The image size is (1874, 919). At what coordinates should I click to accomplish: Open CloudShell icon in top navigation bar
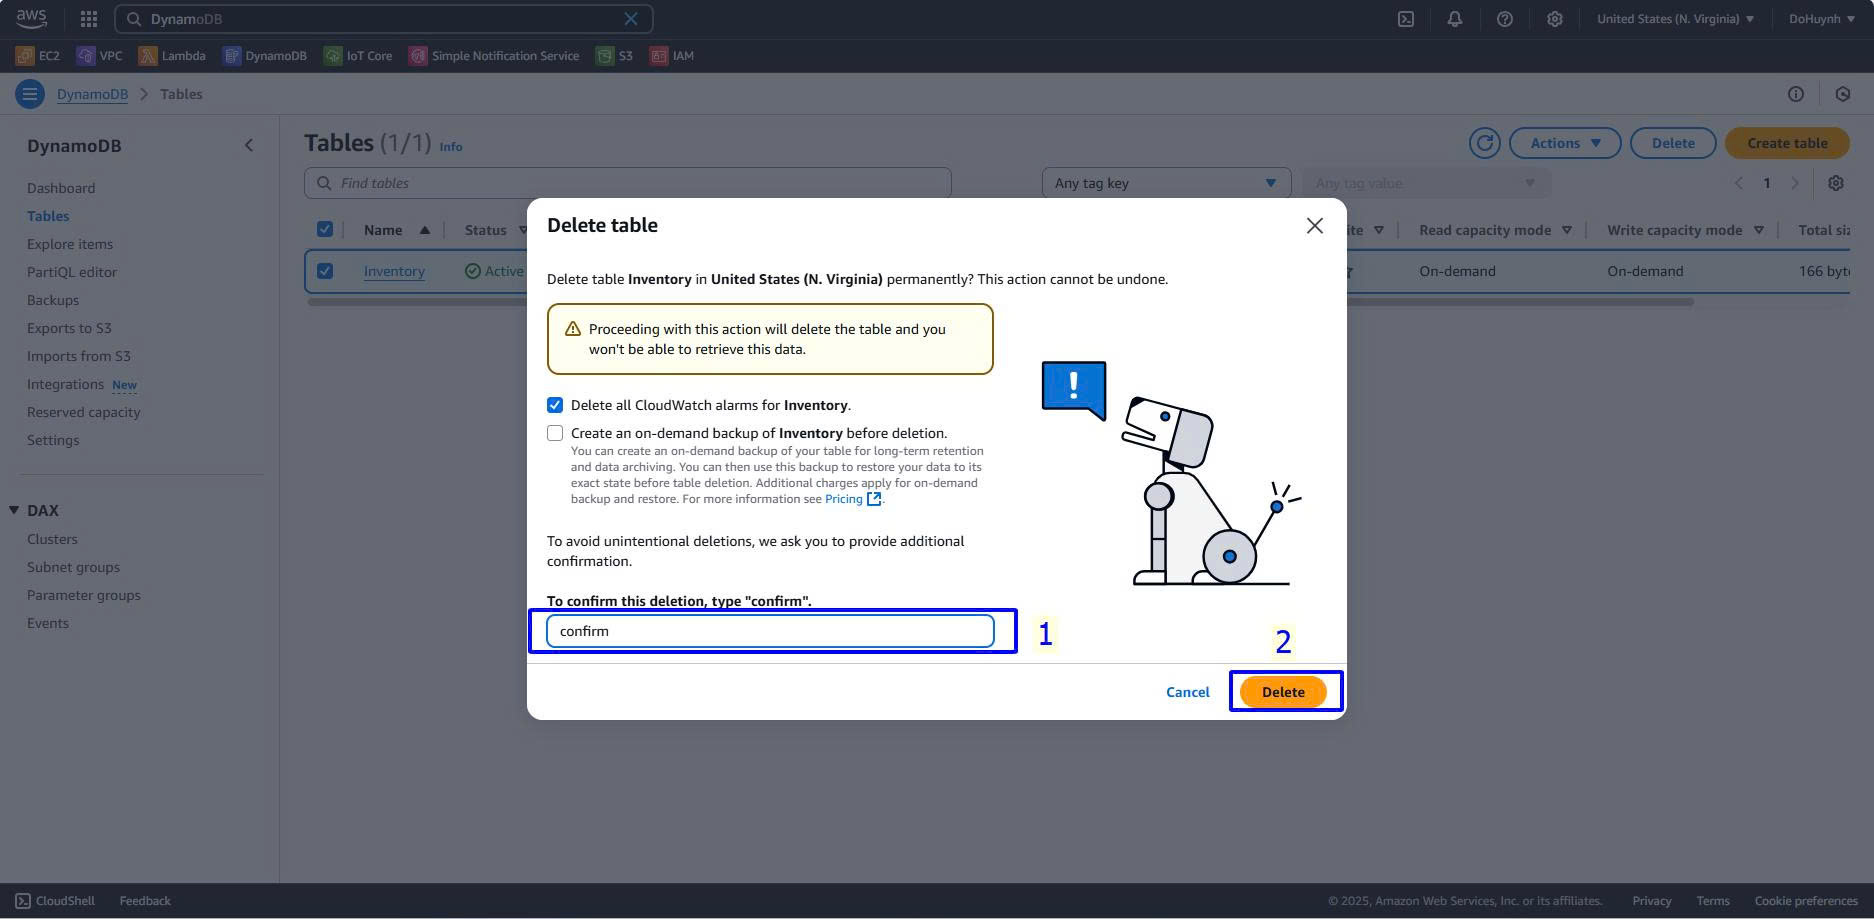pos(1406,19)
